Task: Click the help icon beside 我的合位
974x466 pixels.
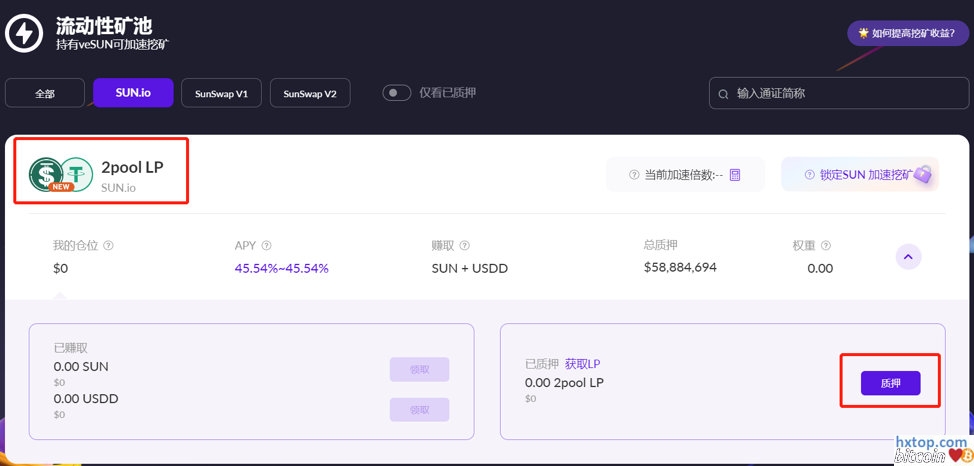Action: click(109, 245)
